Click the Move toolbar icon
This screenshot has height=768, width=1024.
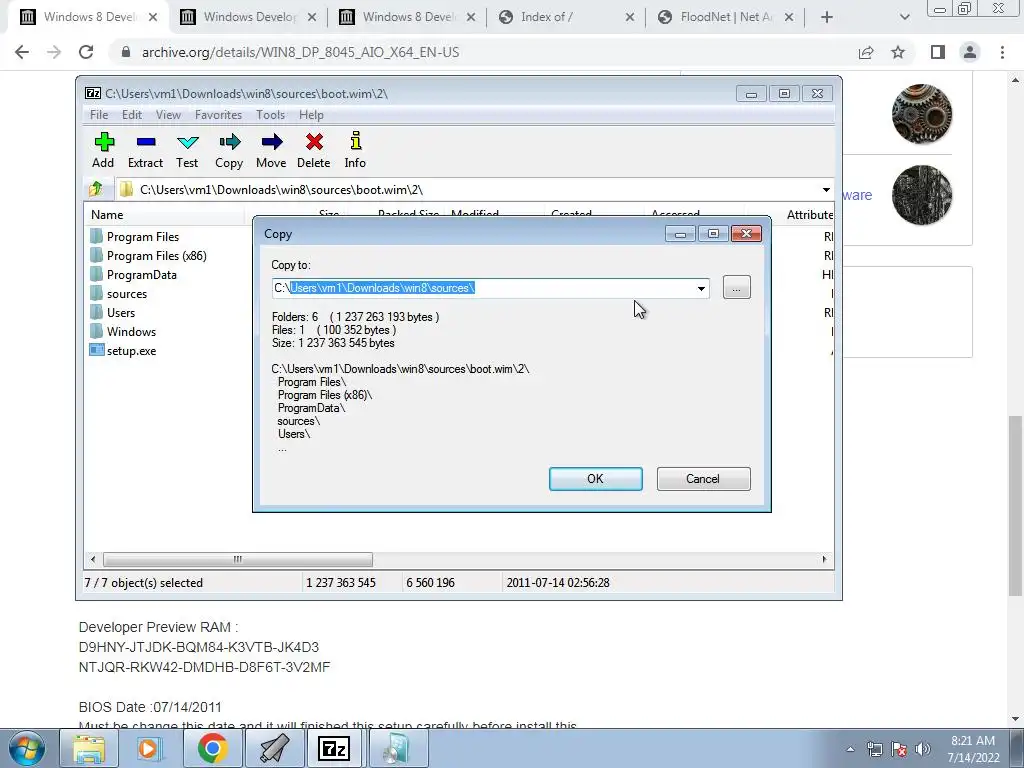point(271,150)
